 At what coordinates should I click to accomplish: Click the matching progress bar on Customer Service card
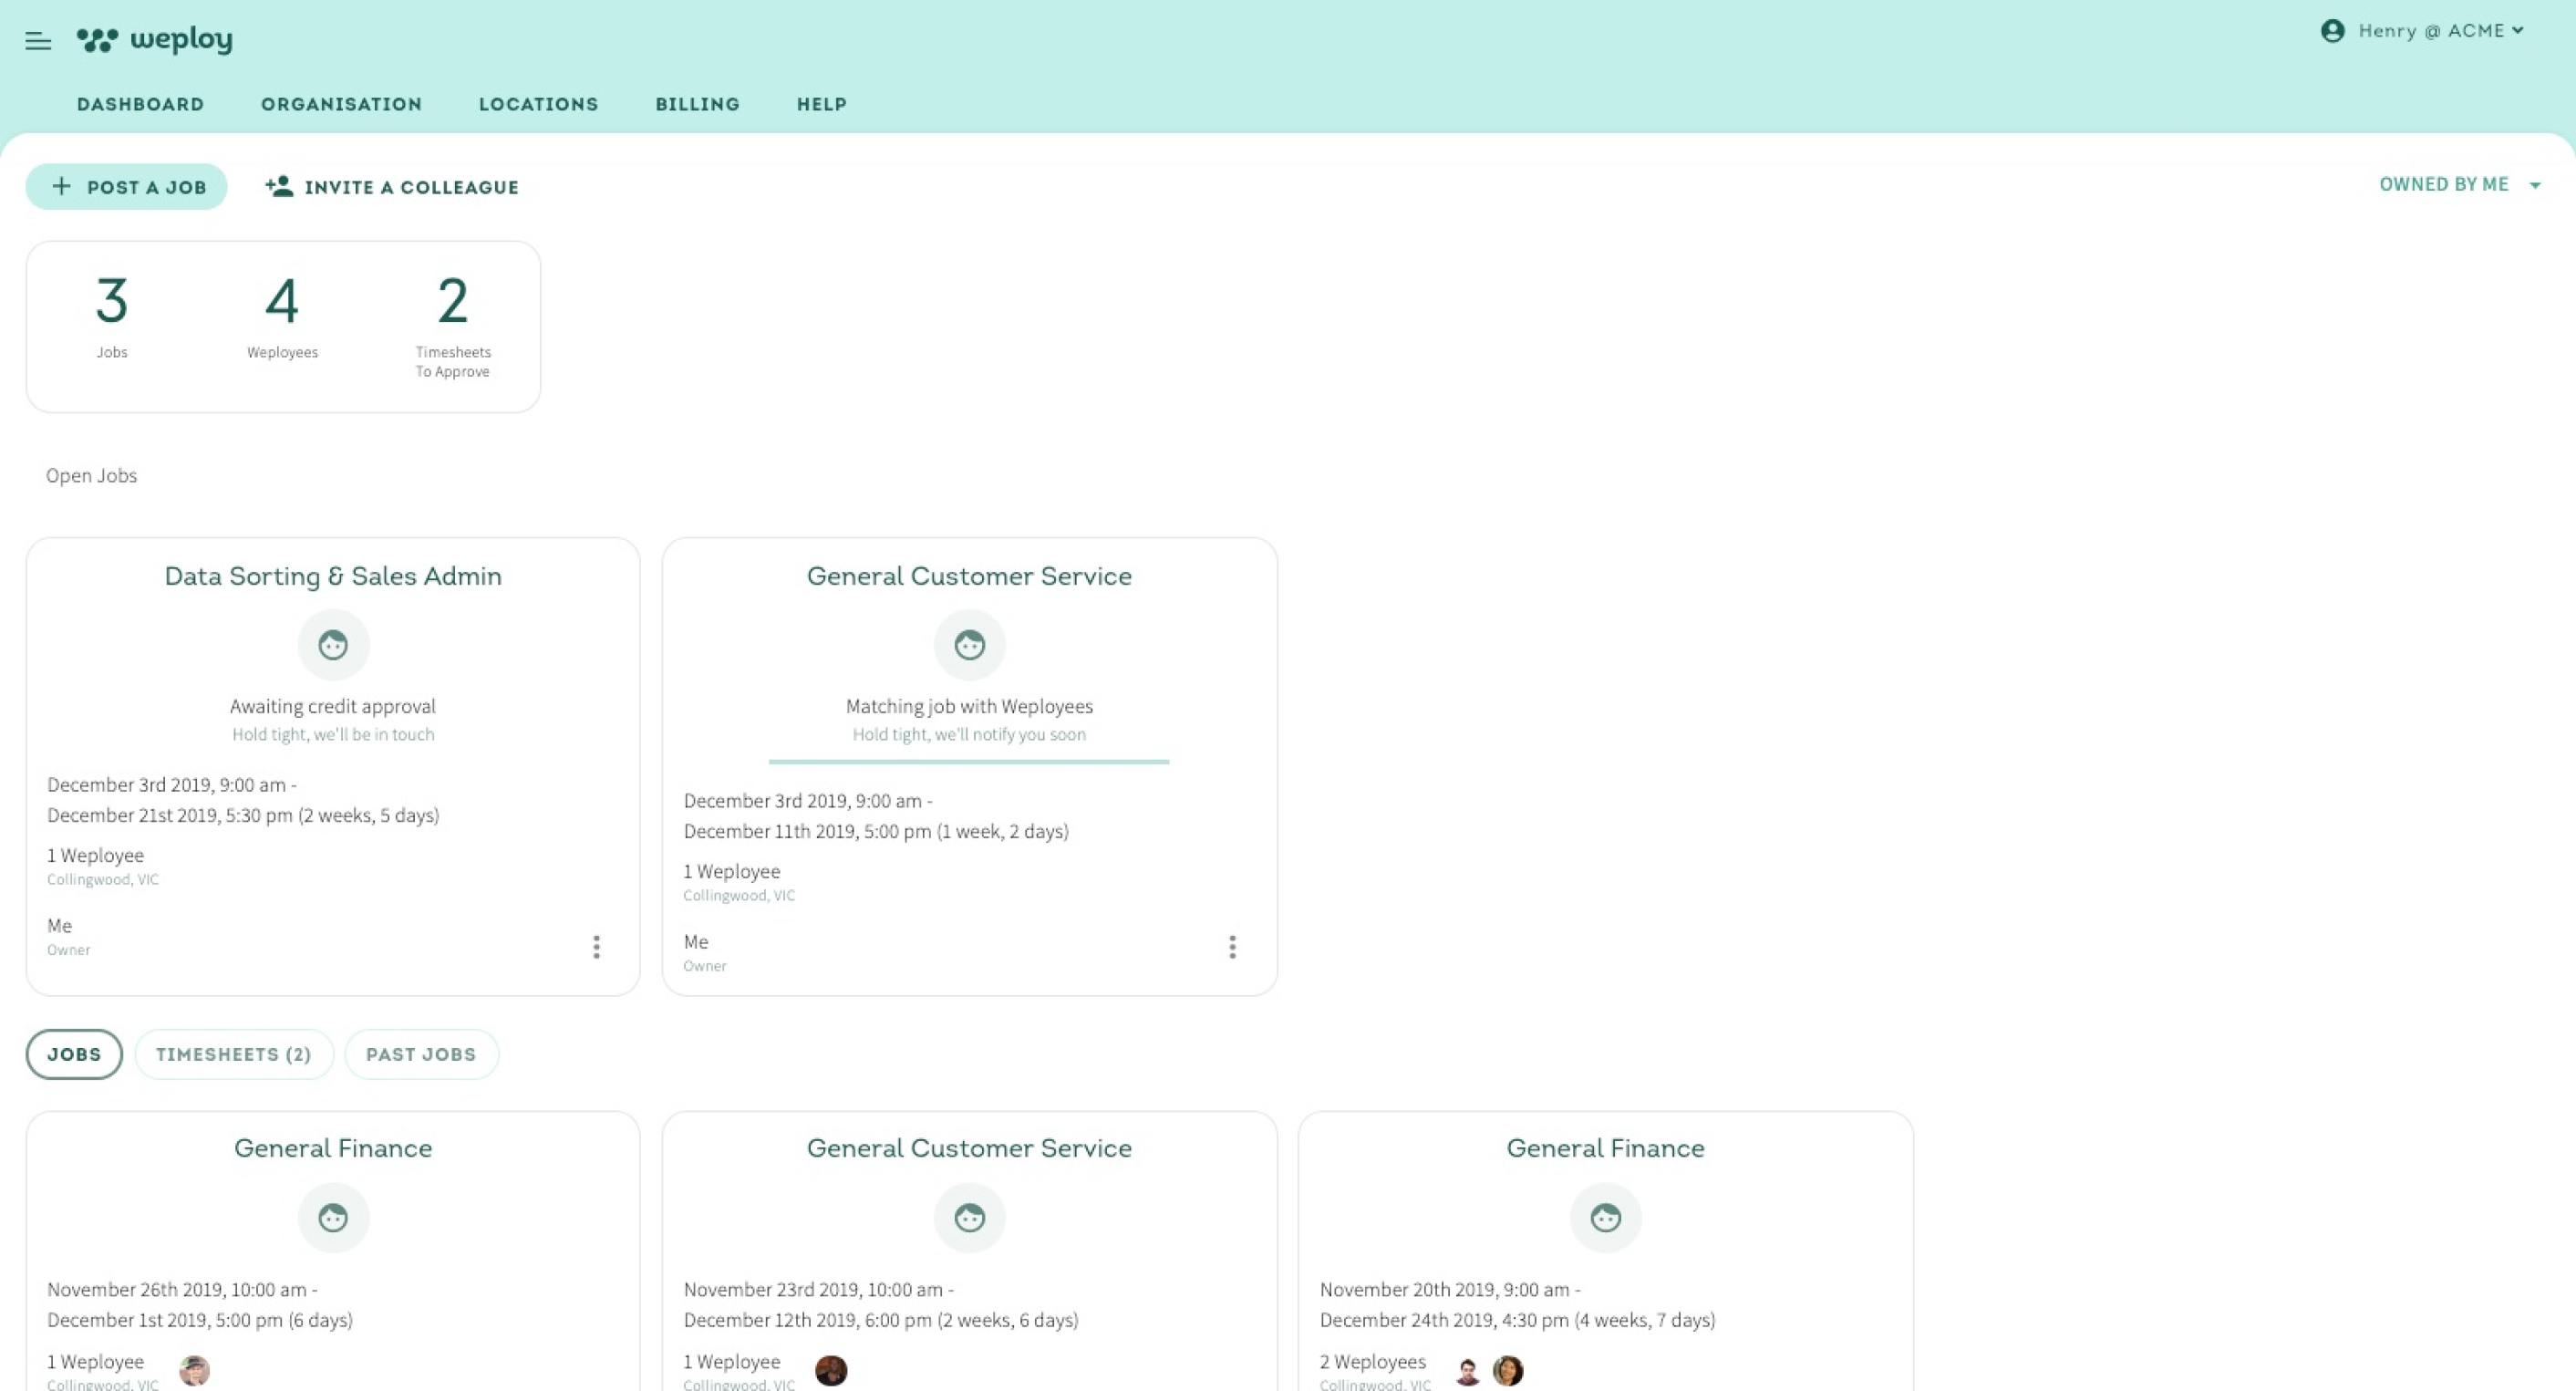[969, 761]
